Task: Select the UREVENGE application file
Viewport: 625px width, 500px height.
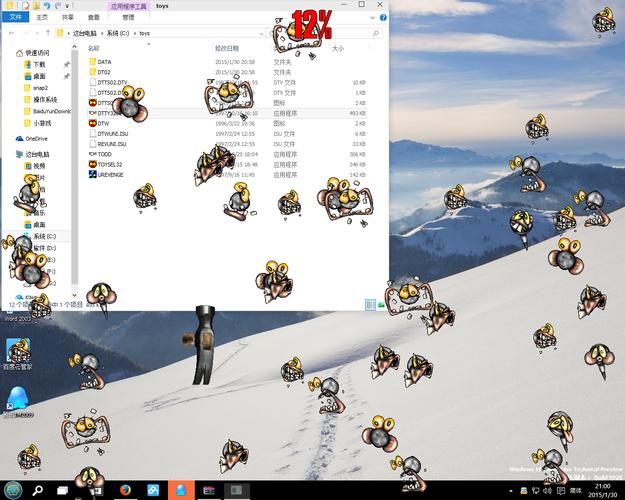Action: point(110,174)
